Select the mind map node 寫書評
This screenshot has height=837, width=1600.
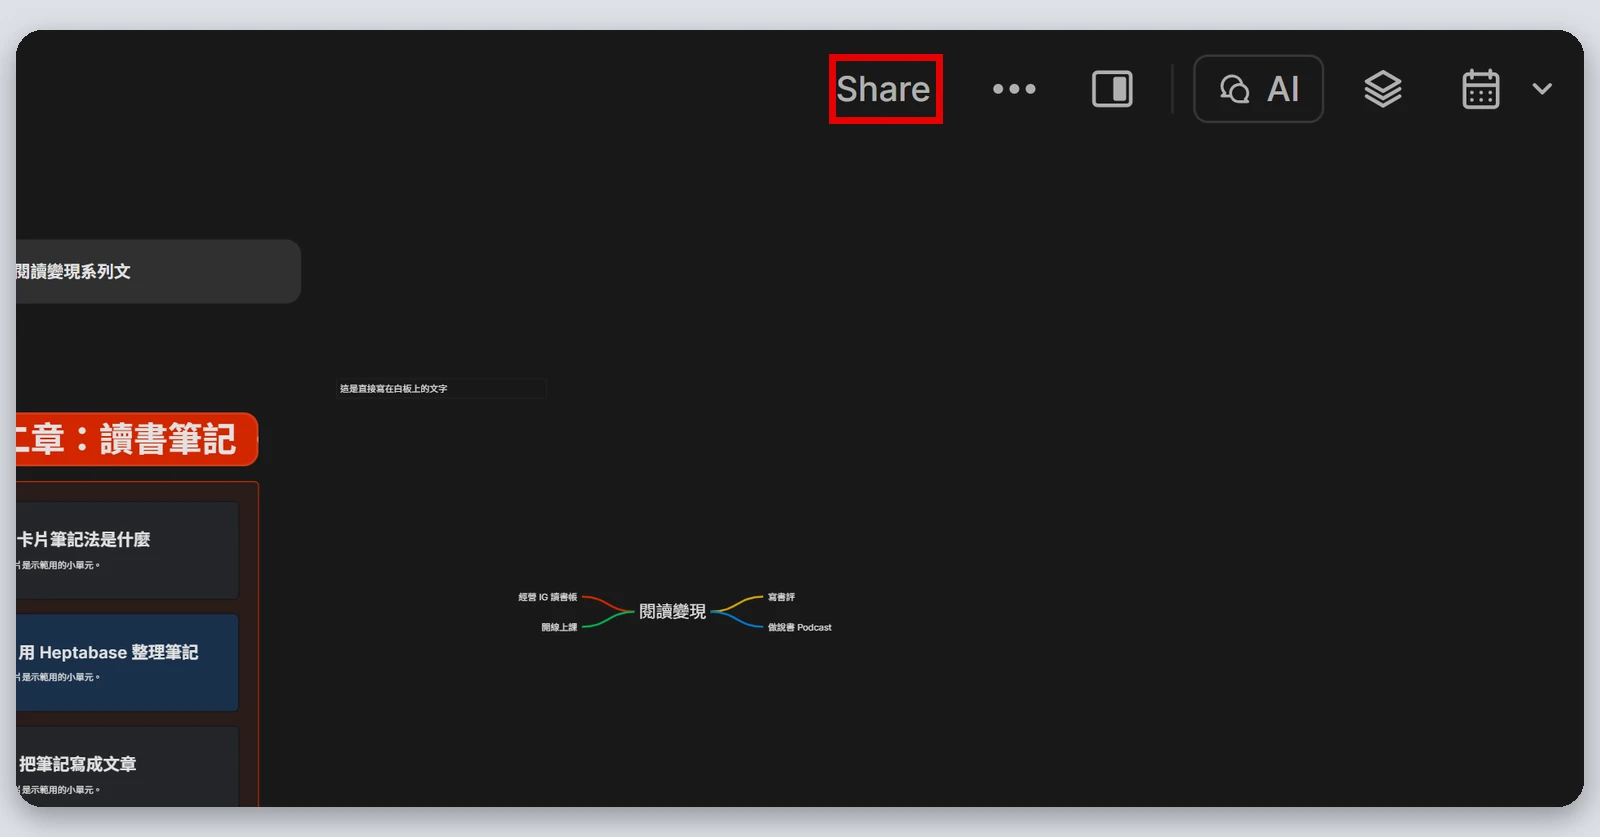pyautogui.click(x=781, y=597)
